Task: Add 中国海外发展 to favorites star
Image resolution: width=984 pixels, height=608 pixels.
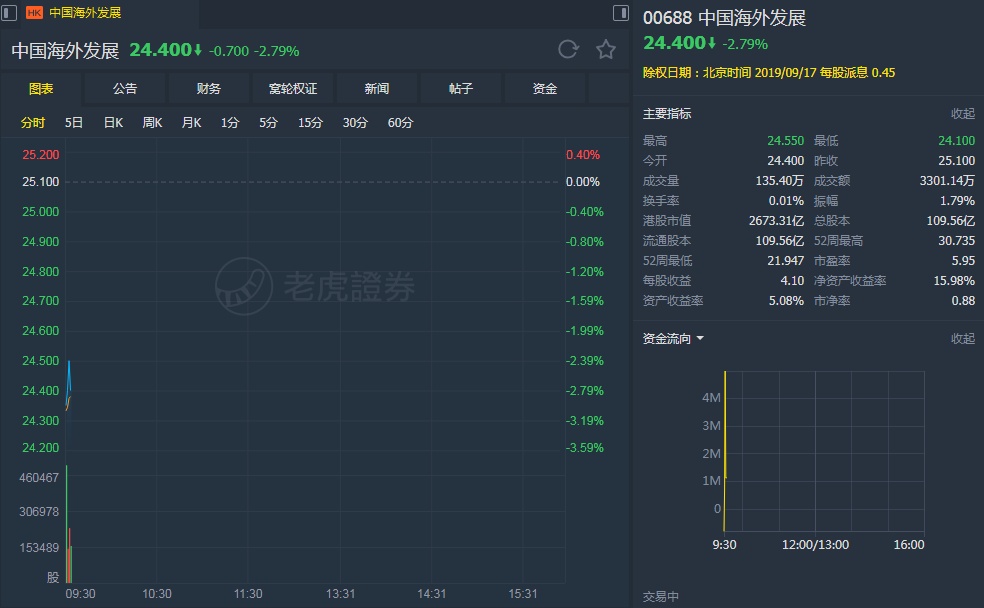Action: 606,49
